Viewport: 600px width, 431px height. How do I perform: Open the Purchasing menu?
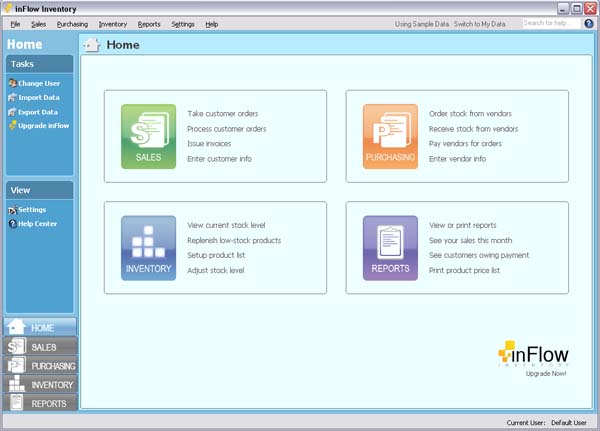72,24
